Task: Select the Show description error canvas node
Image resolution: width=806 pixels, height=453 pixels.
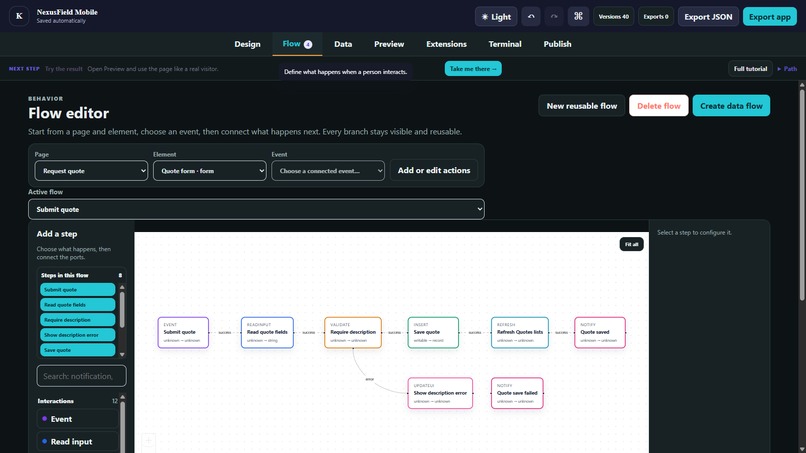Action: [x=440, y=393]
